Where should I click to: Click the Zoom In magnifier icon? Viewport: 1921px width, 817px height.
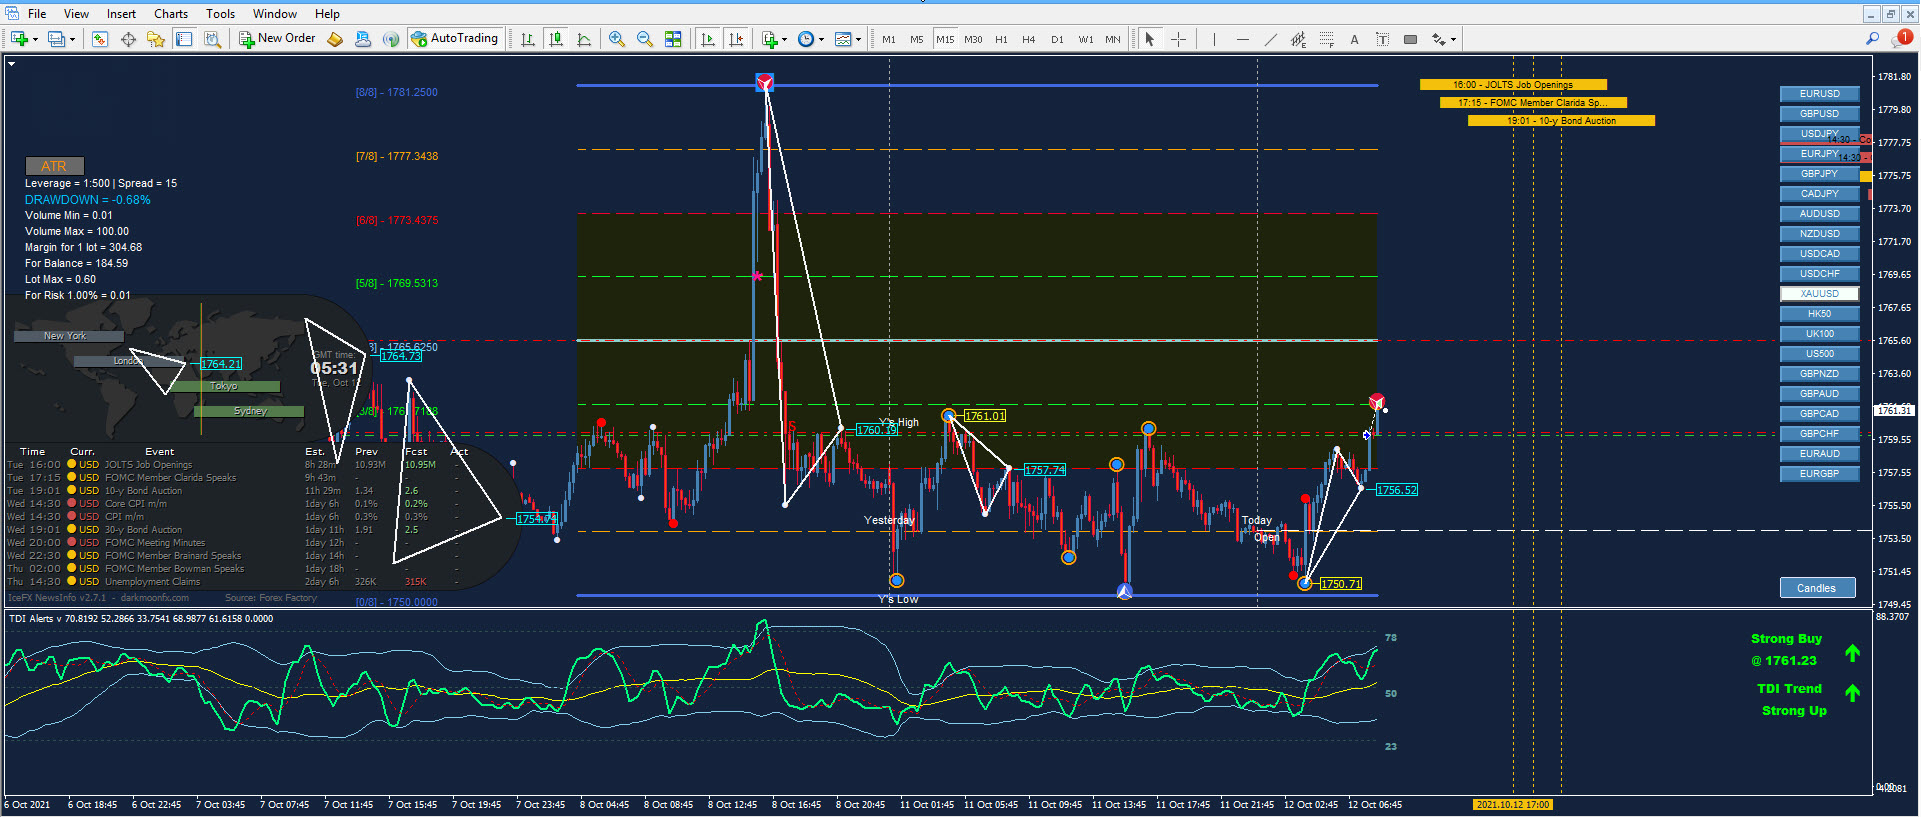click(617, 39)
